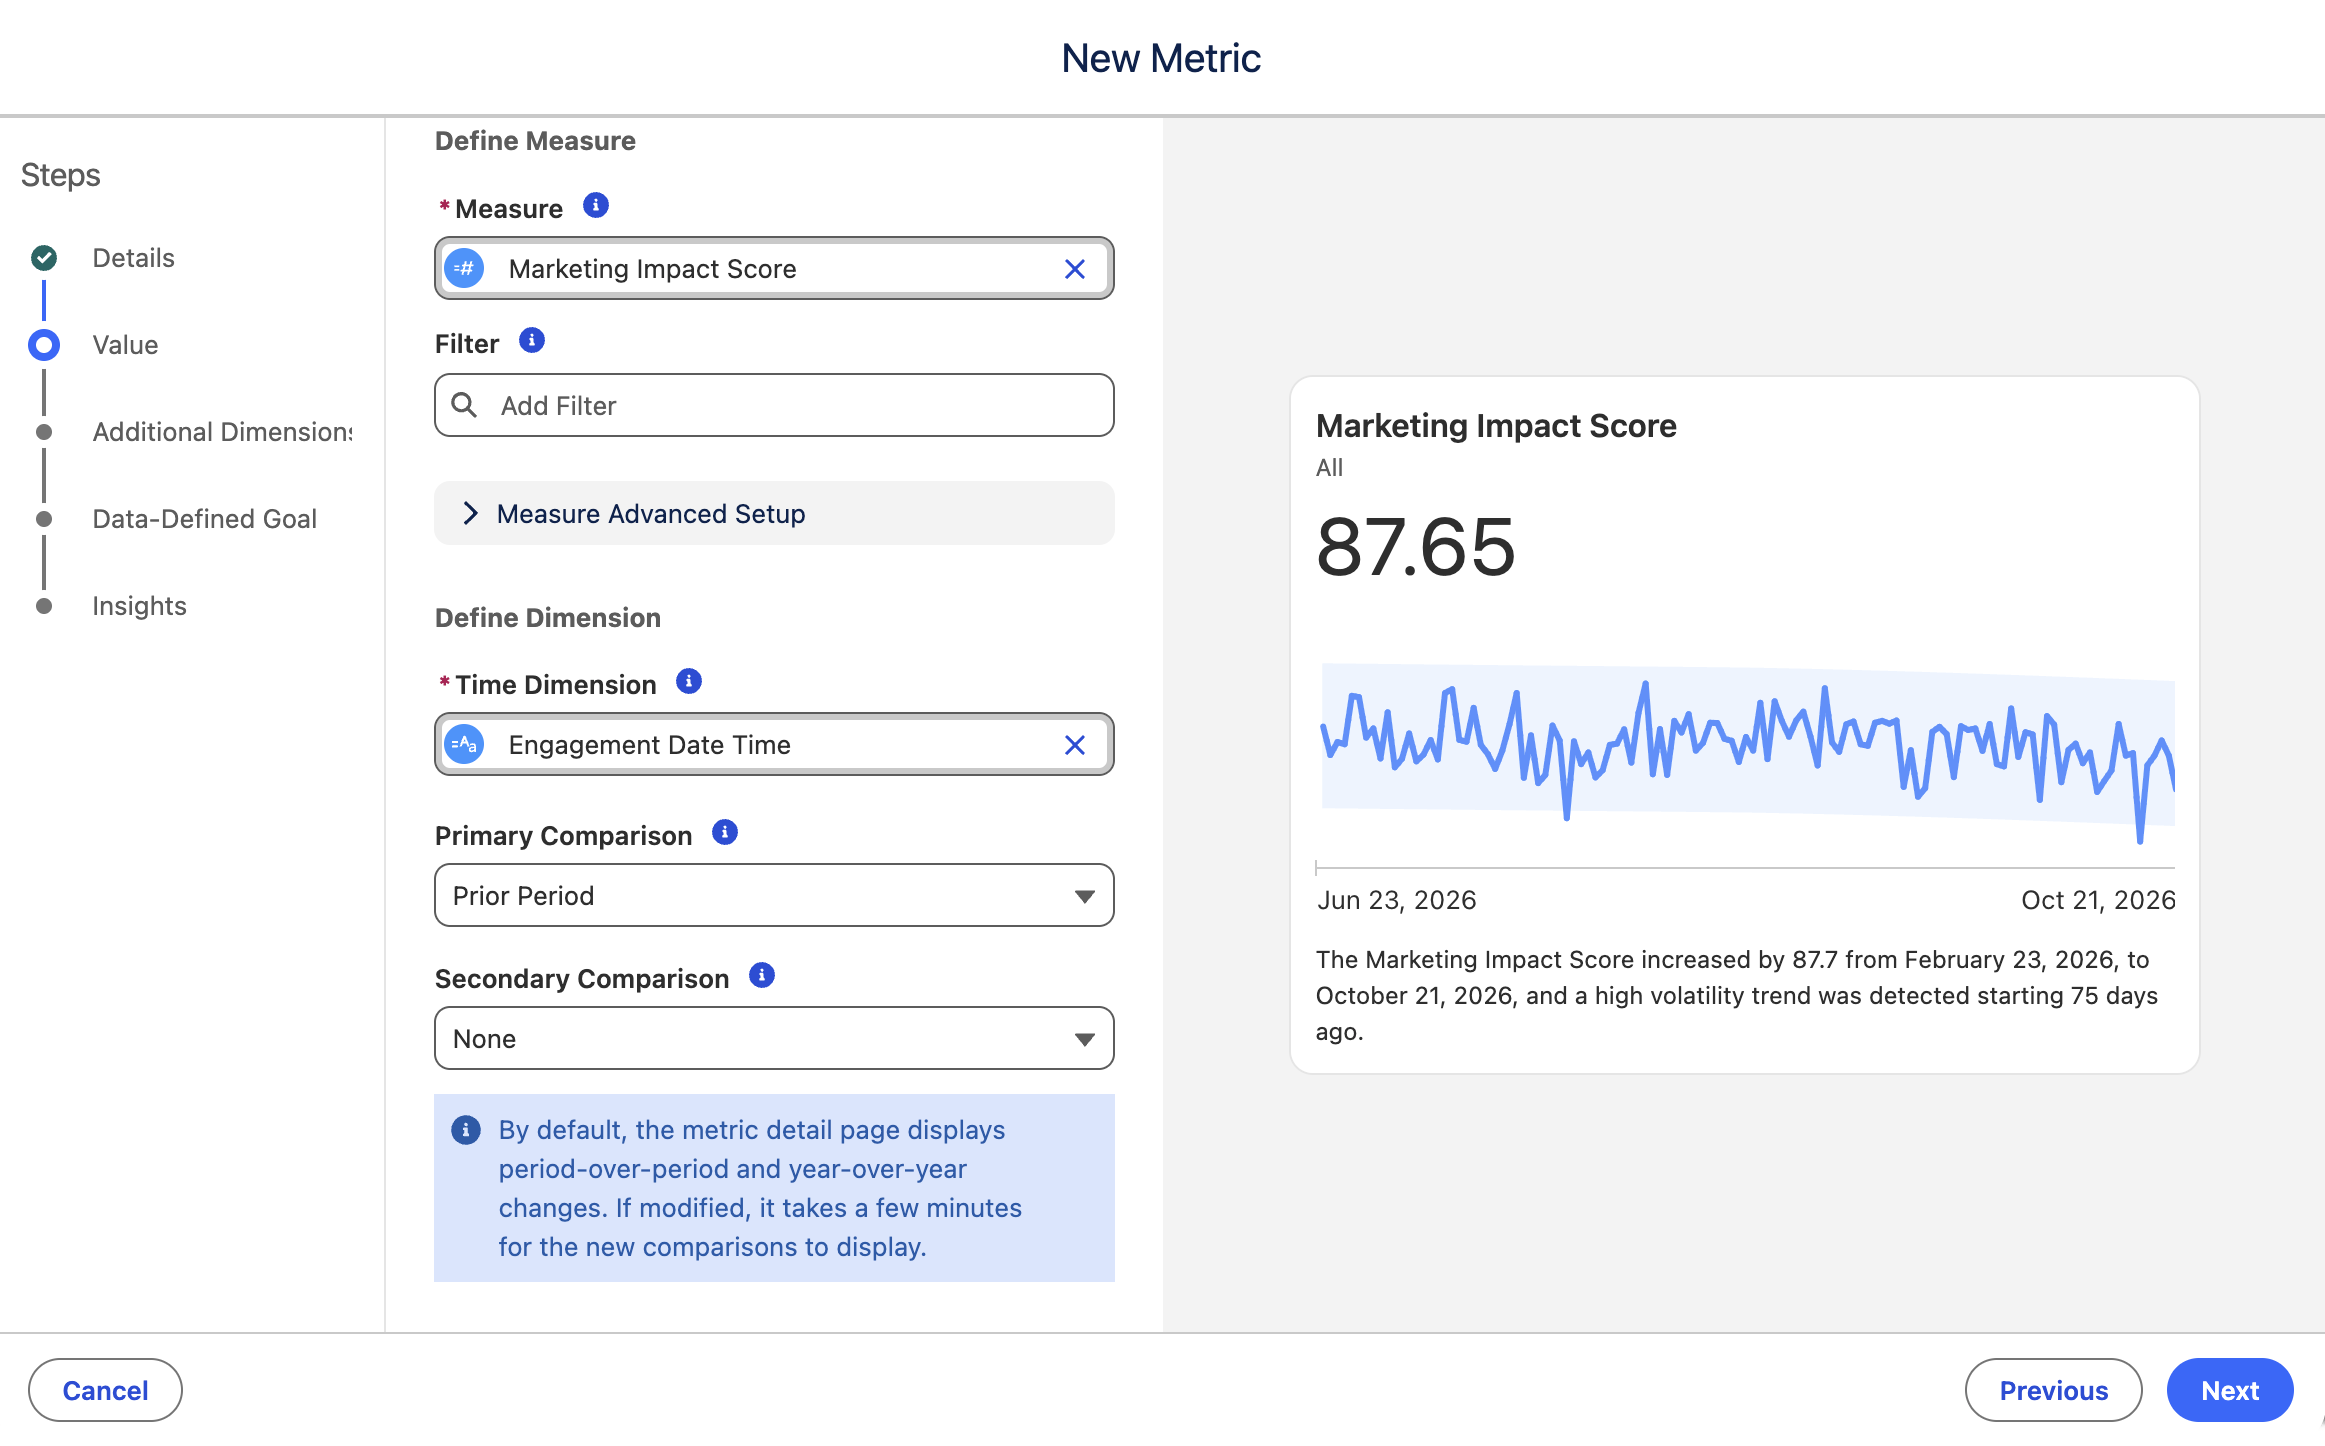Click the Primary Comparison info icon
Image resolution: width=2325 pixels, height=1446 pixels.
coord(725,833)
